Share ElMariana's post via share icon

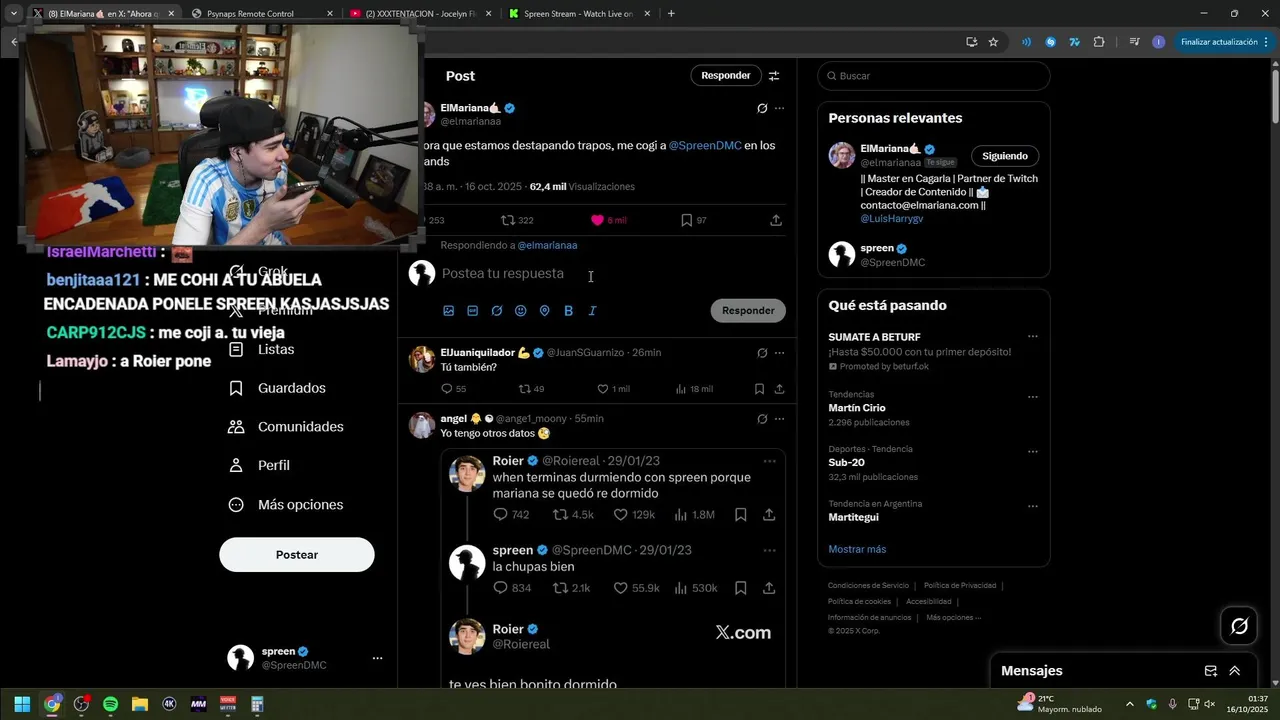(776, 220)
